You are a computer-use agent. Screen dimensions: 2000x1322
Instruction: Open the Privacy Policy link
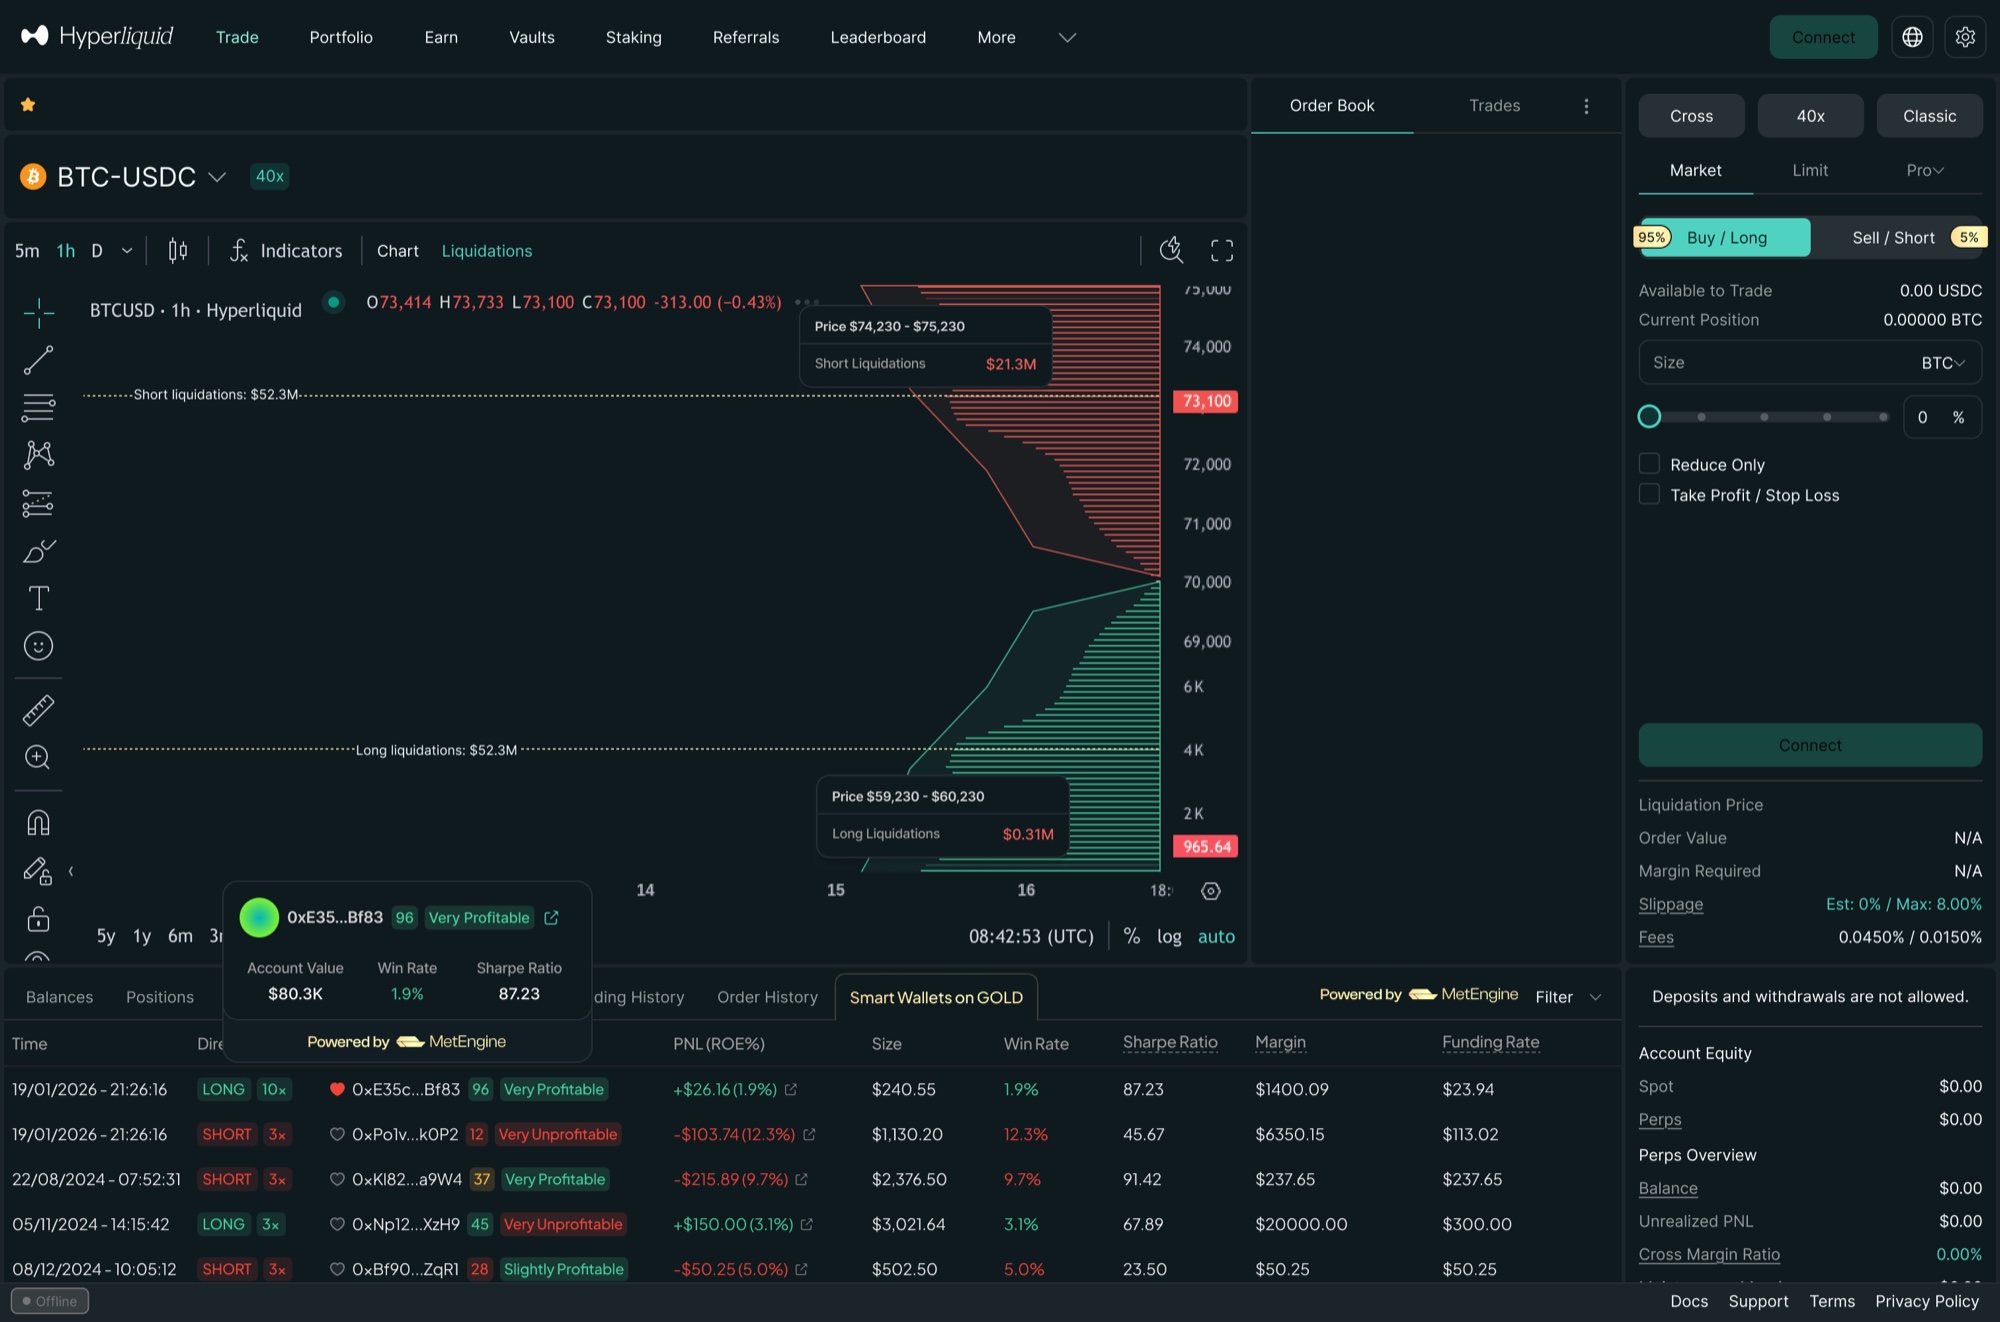1927,1301
